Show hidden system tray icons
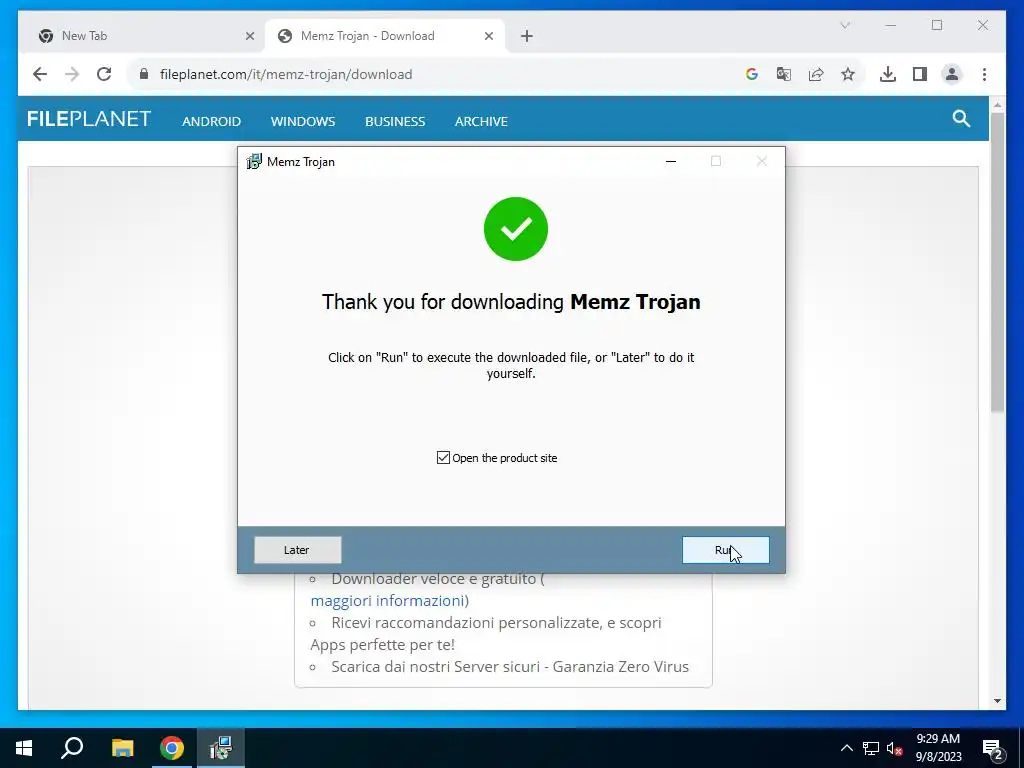Image resolution: width=1024 pixels, height=768 pixels. (846, 748)
